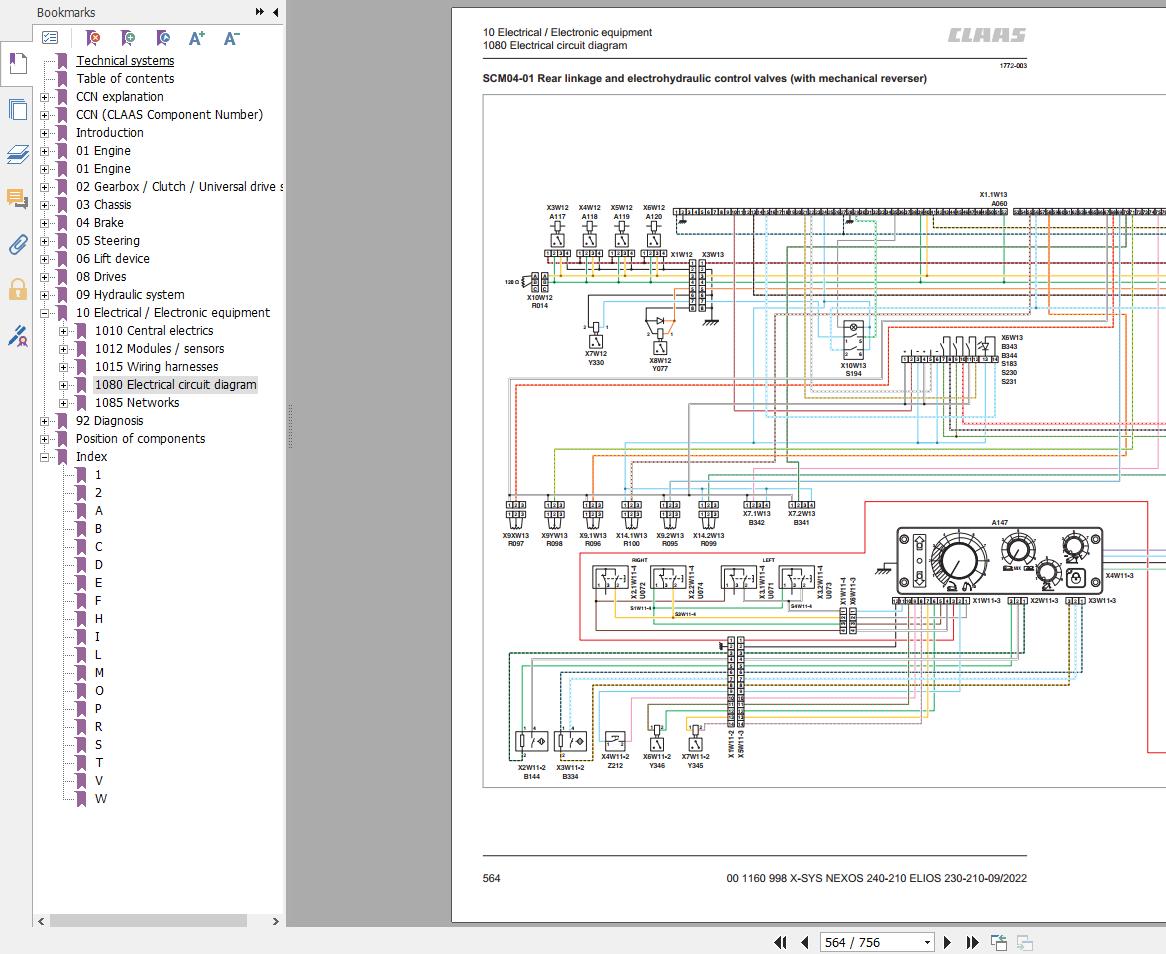Open the page number dropdown
This screenshot has height=954, width=1166.
(926, 942)
